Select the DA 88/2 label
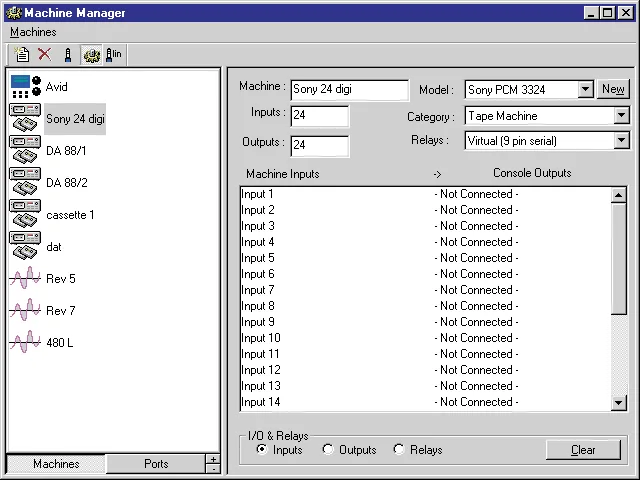Viewport: 640px width, 480px height. click(x=67, y=182)
